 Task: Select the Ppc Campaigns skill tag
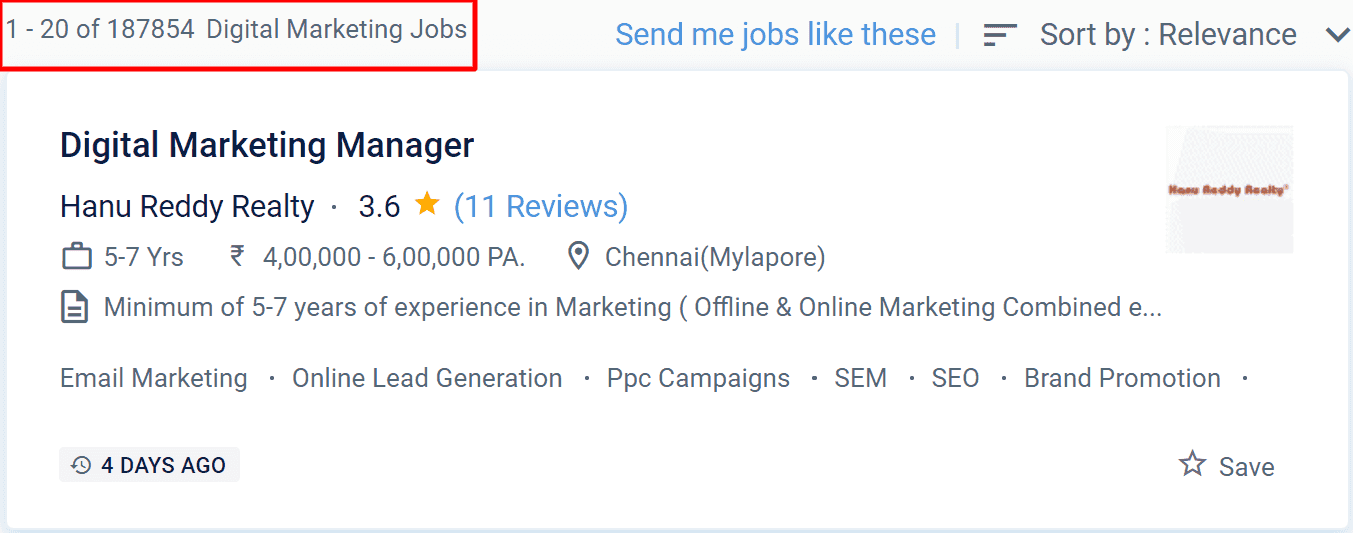(x=698, y=379)
